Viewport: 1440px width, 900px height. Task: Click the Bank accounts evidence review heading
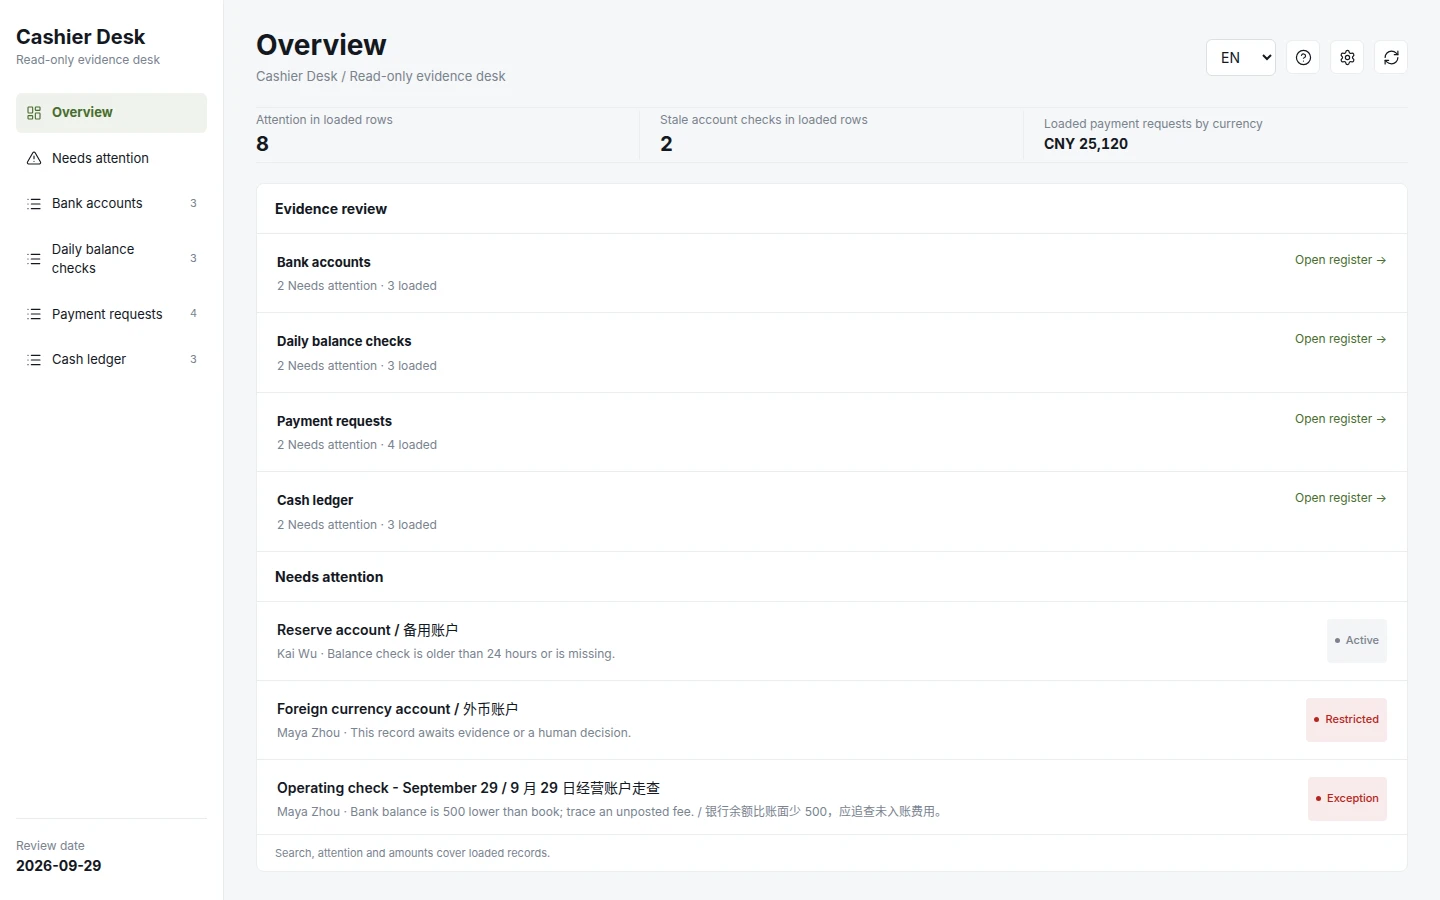pyautogui.click(x=324, y=262)
